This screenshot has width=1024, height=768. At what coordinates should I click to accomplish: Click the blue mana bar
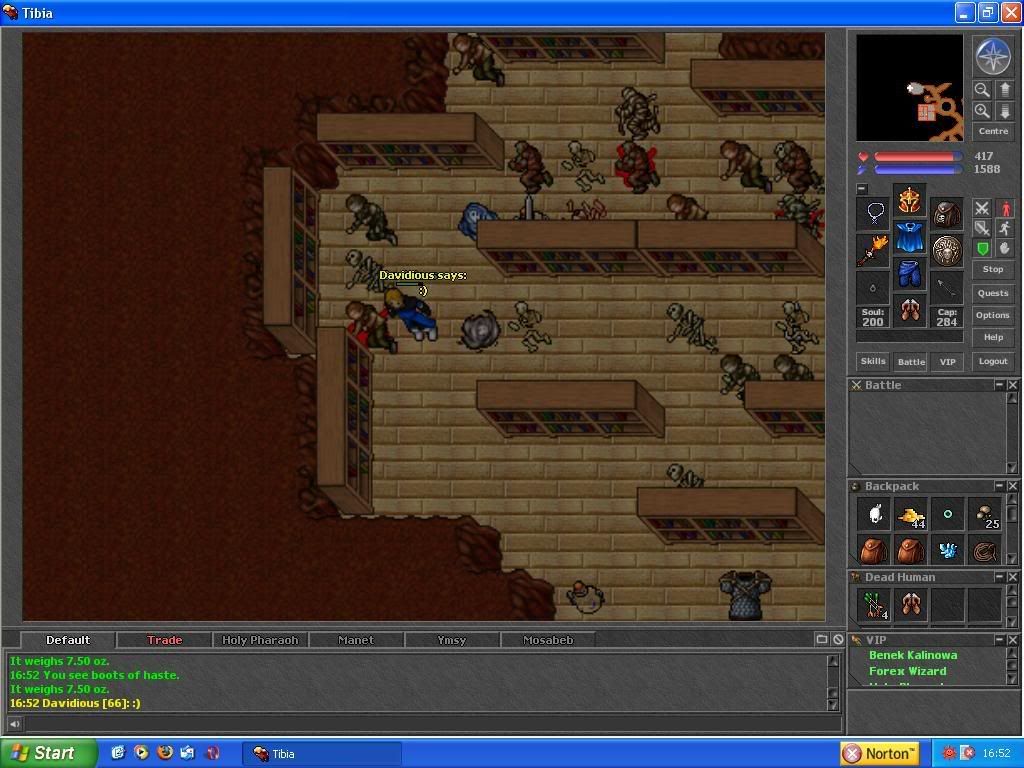click(x=918, y=170)
